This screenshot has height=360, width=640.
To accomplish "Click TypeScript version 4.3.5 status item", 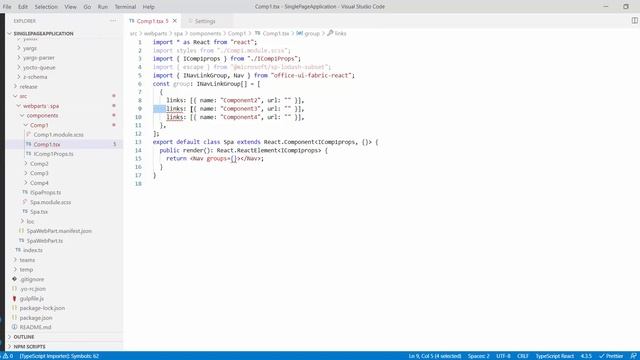I will point(586,356).
